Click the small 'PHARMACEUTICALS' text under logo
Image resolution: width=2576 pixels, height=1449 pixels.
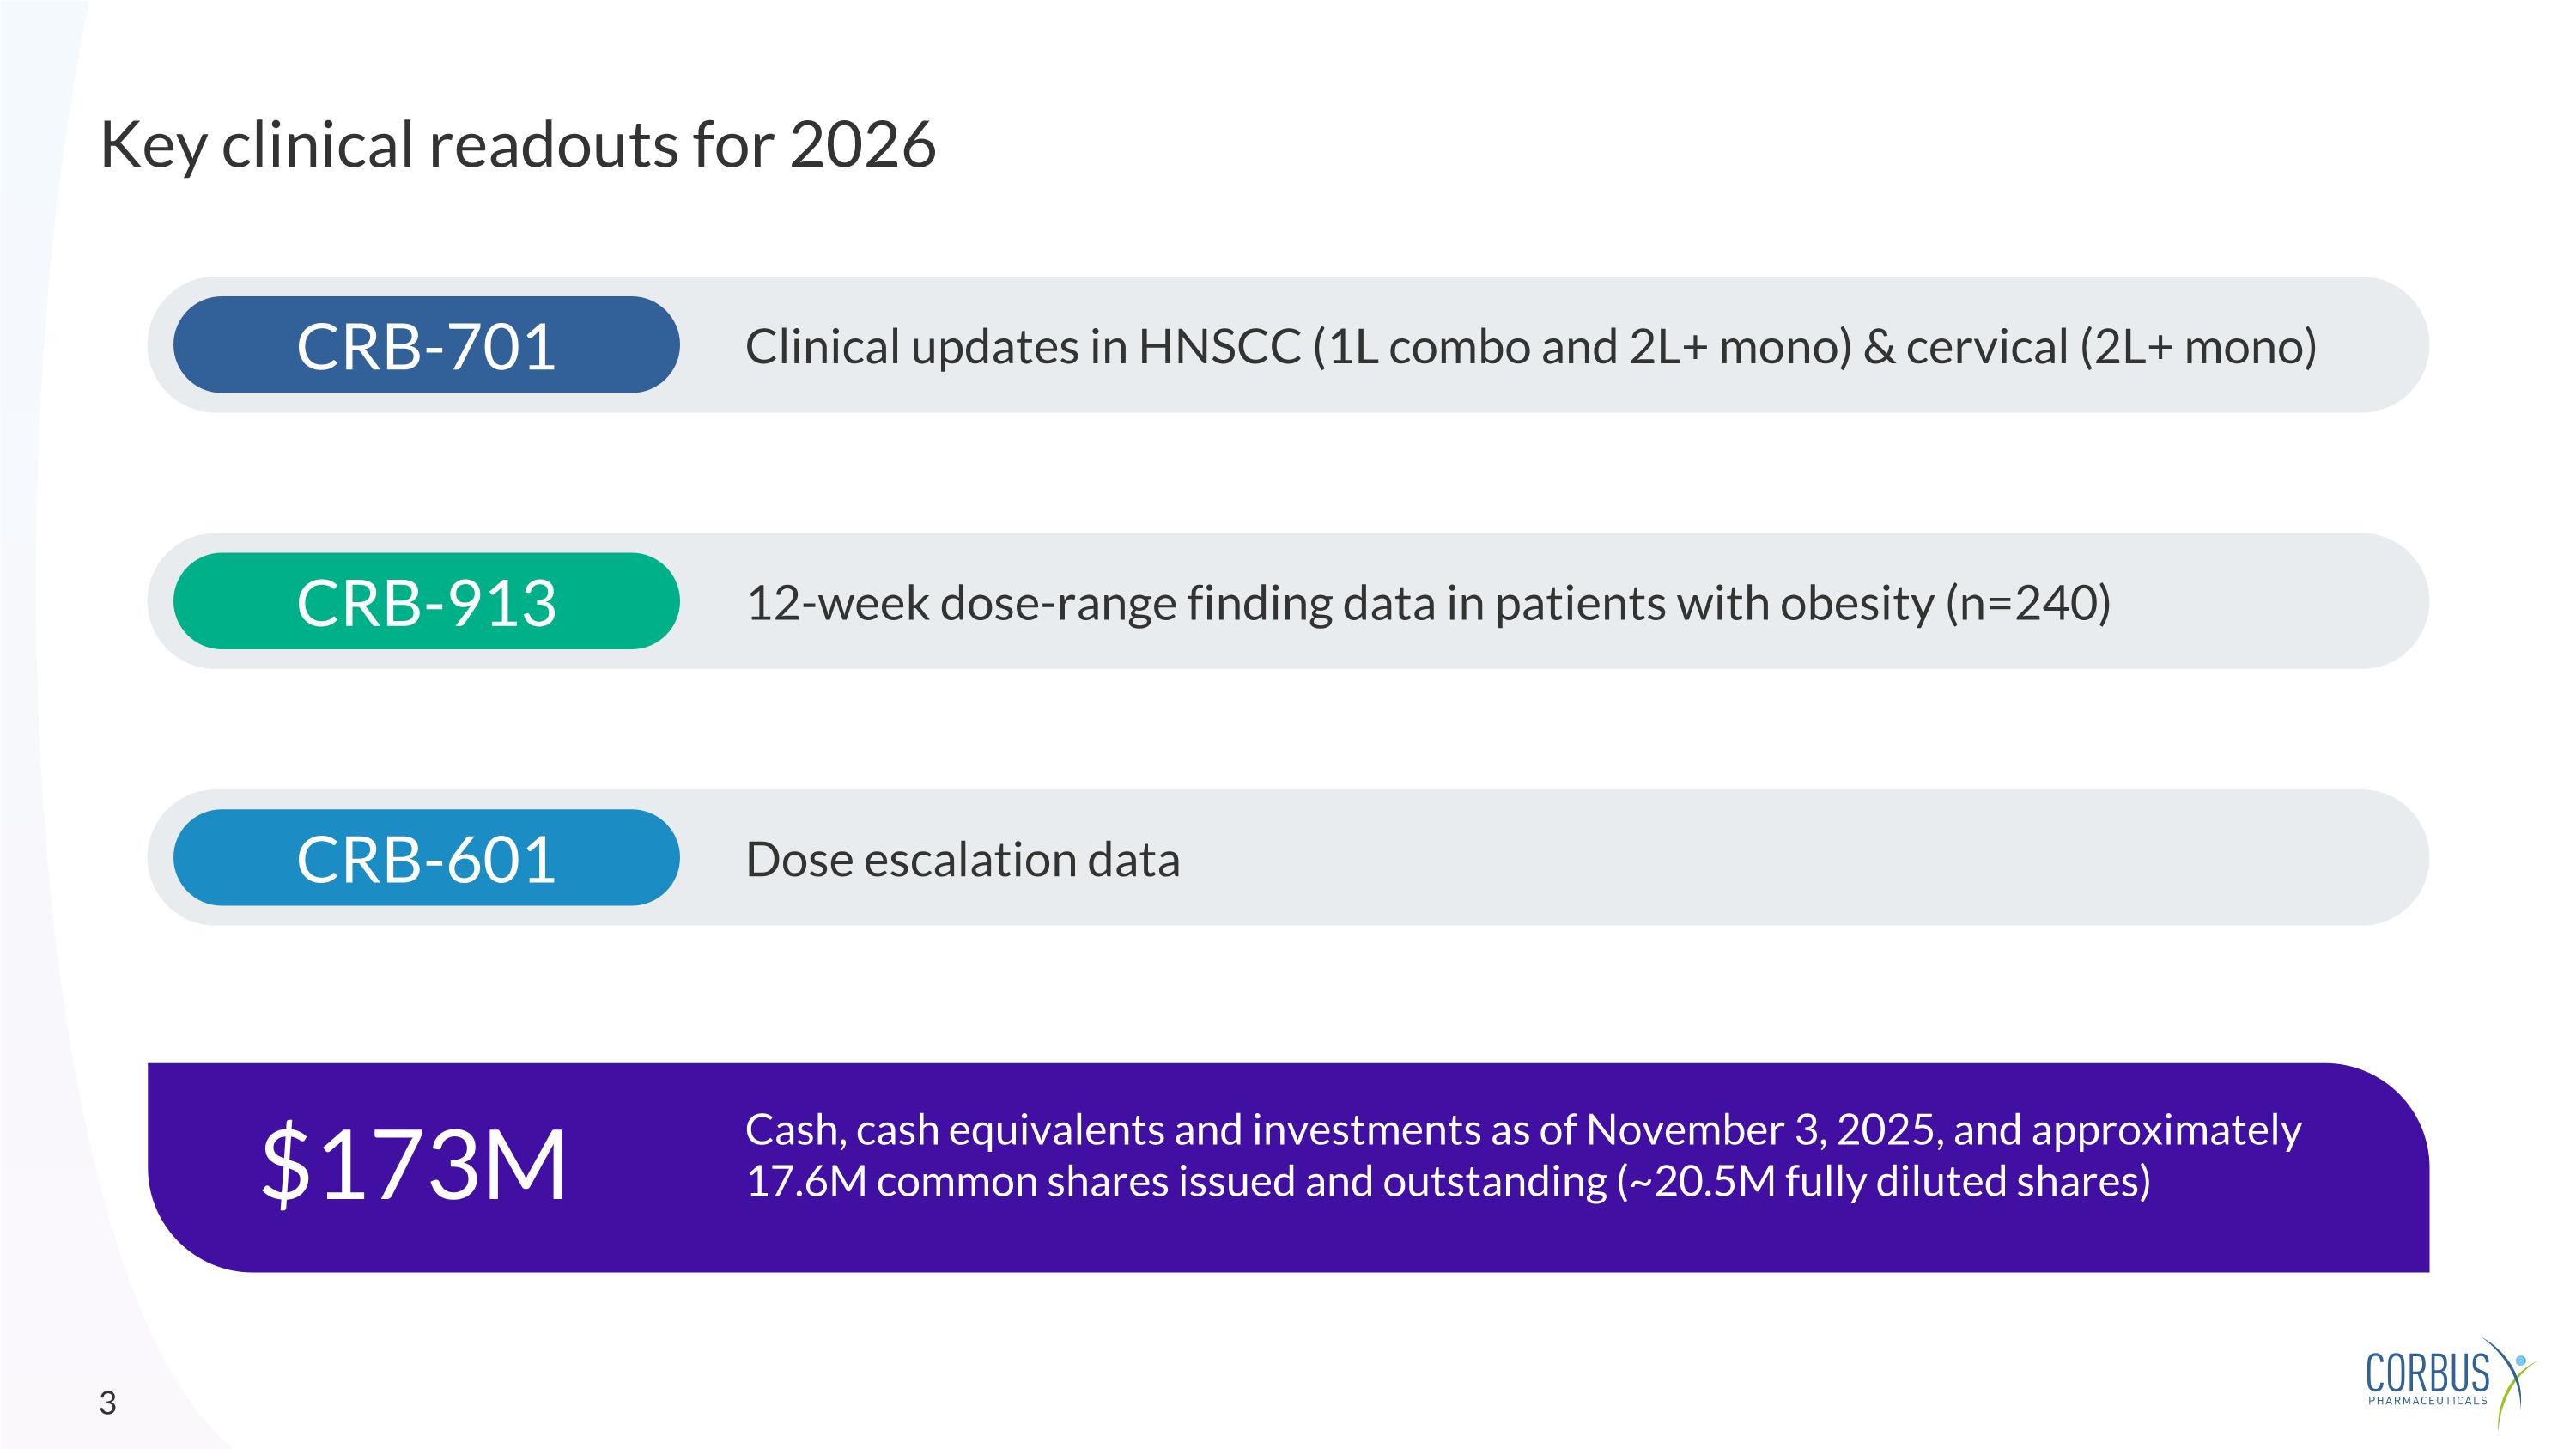pyautogui.click(x=2427, y=1401)
